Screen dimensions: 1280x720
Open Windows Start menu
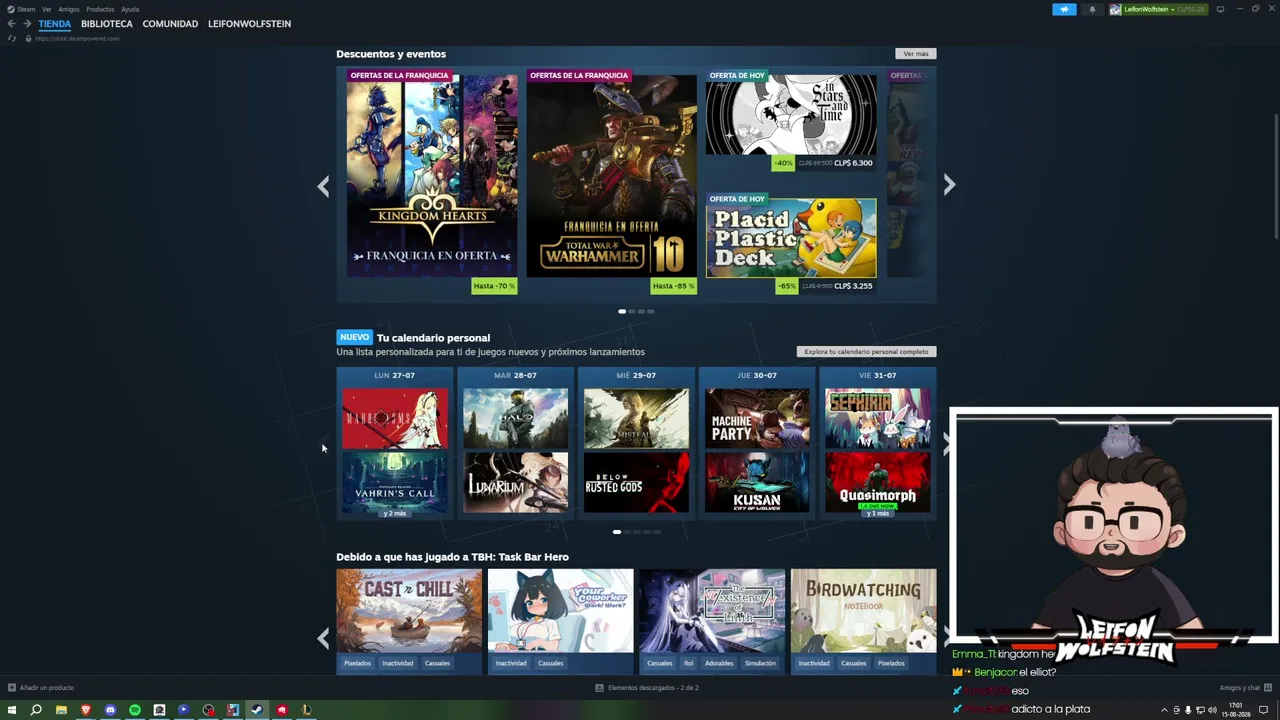13,710
